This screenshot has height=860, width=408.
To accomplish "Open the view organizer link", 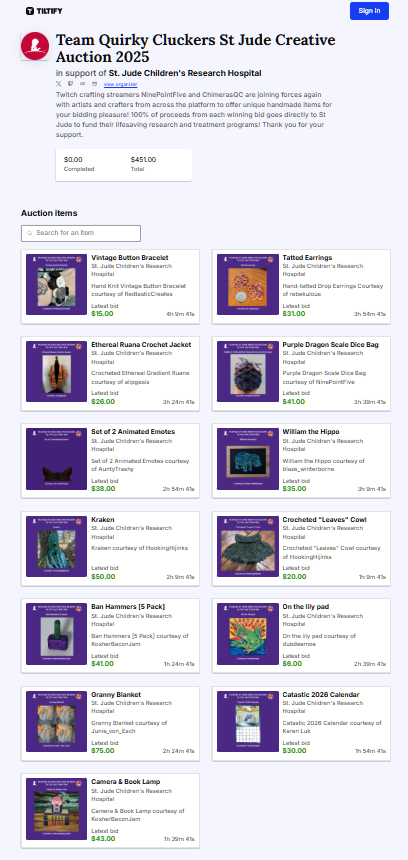I will [121, 84].
